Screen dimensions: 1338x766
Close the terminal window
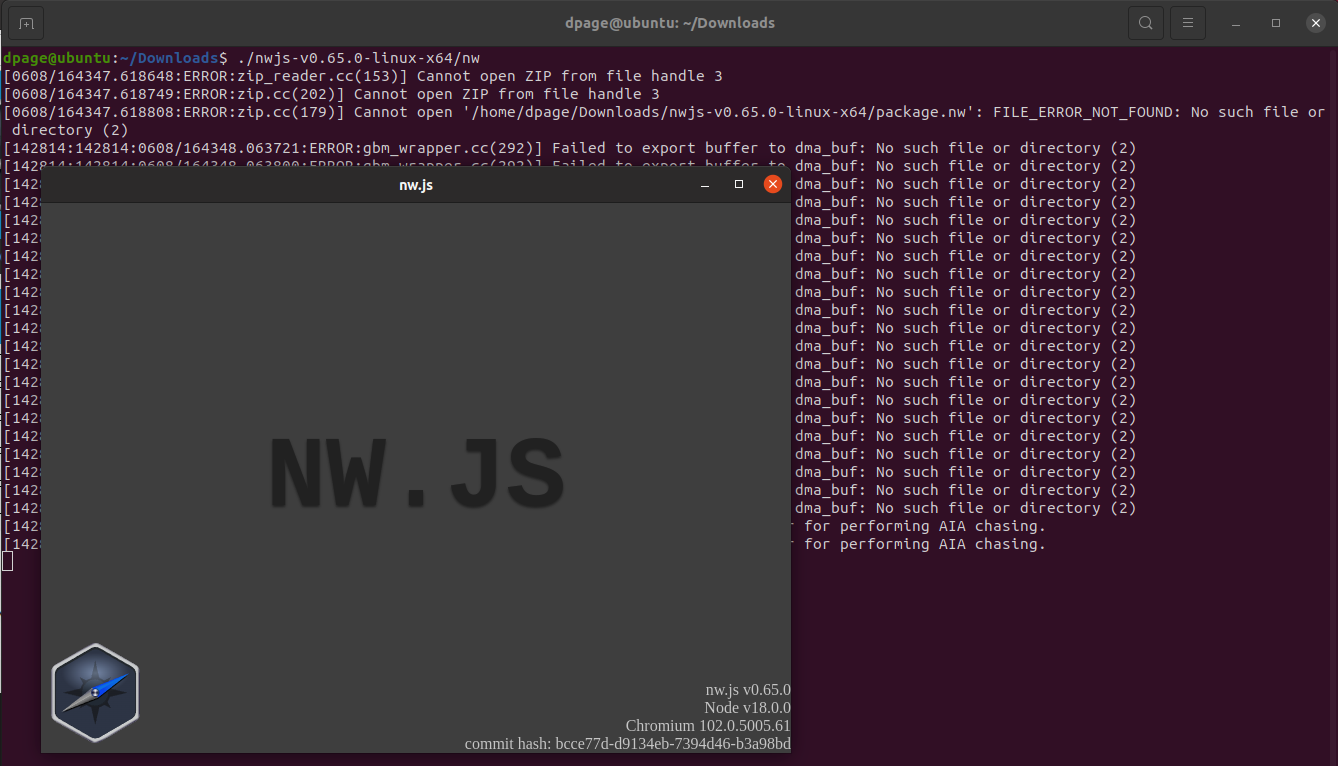[1314, 23]
